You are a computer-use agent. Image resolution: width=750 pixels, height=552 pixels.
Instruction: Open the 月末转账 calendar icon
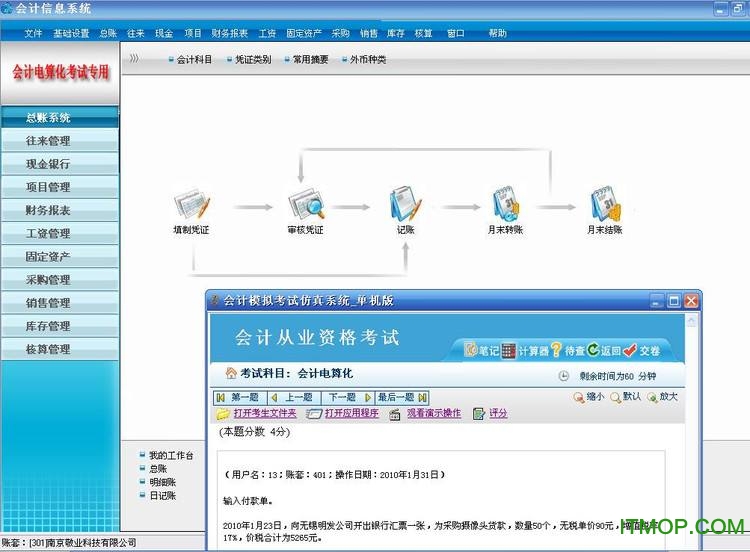(505, 204)
